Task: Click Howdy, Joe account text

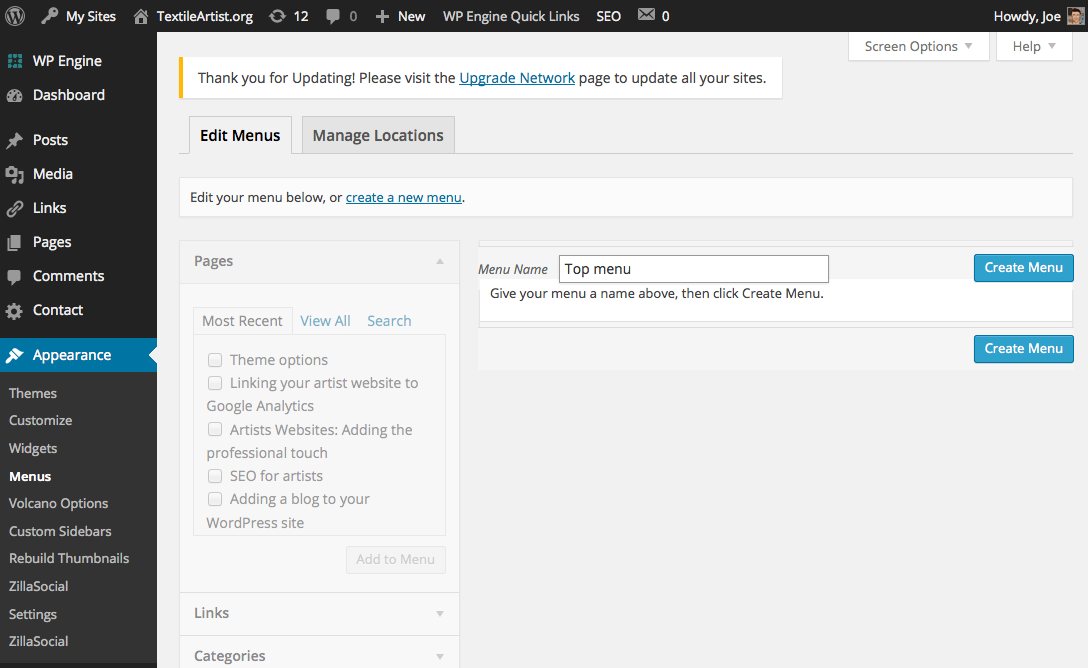Action: pyautogui.click(x=1027, y=16)
